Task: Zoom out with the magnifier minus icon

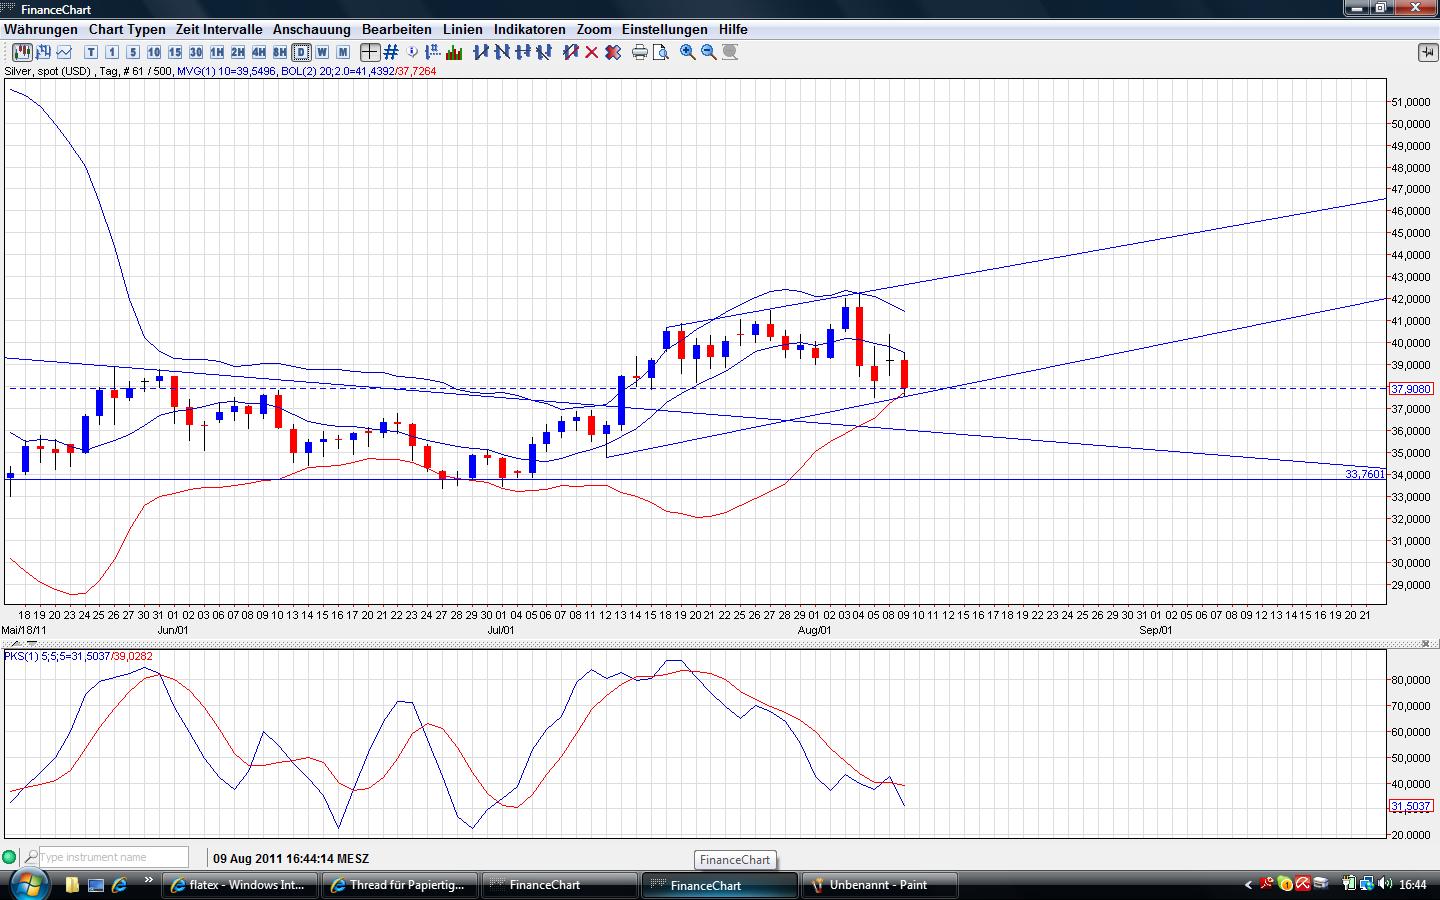Action: pos(709,52)
